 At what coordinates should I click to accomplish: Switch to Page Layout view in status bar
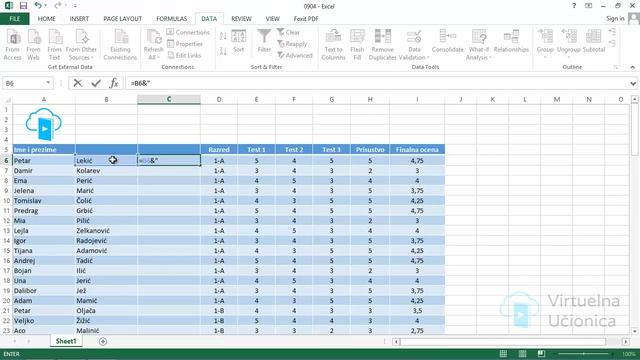(x=522, y=353)
